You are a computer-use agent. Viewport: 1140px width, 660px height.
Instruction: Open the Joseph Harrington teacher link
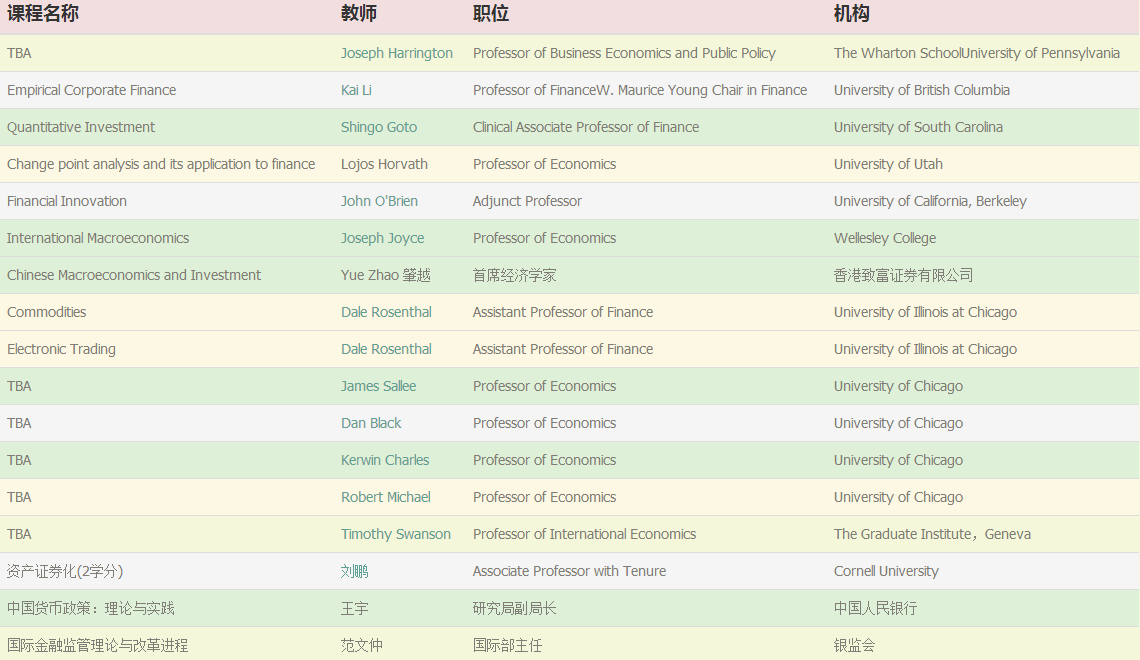click(396, 53)
